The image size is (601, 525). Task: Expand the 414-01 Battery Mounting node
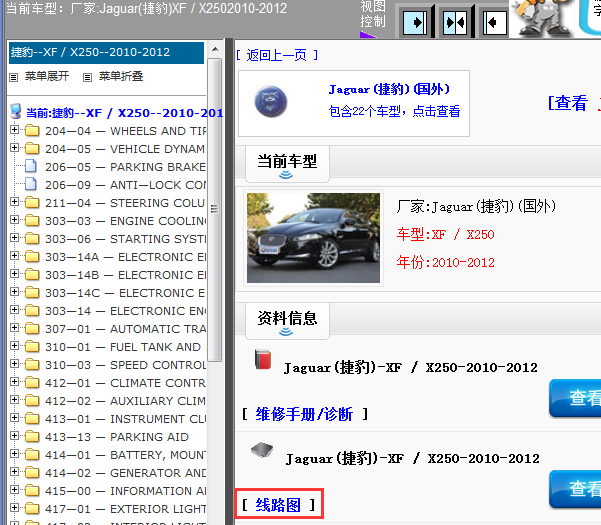tap(15, 454)
